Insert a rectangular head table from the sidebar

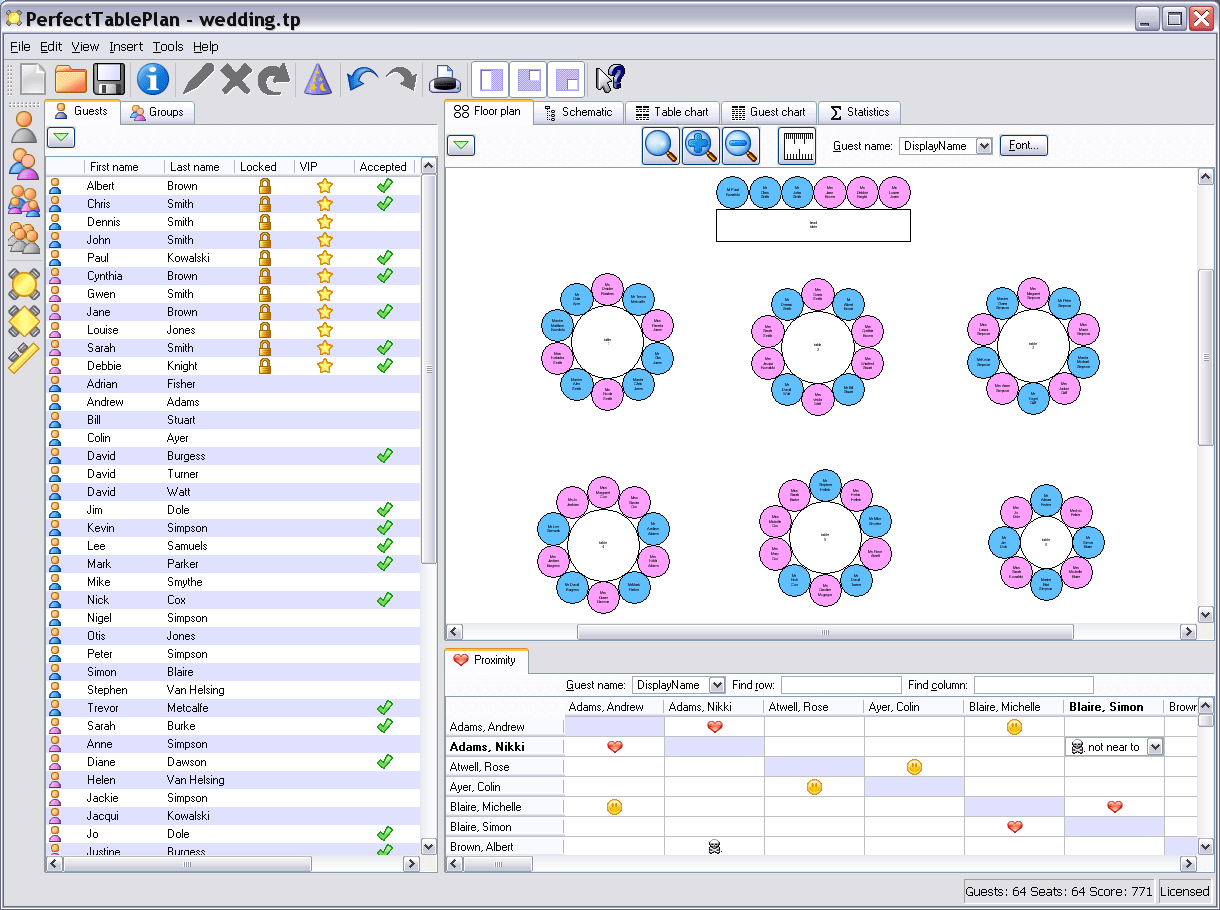click(24, 358)
